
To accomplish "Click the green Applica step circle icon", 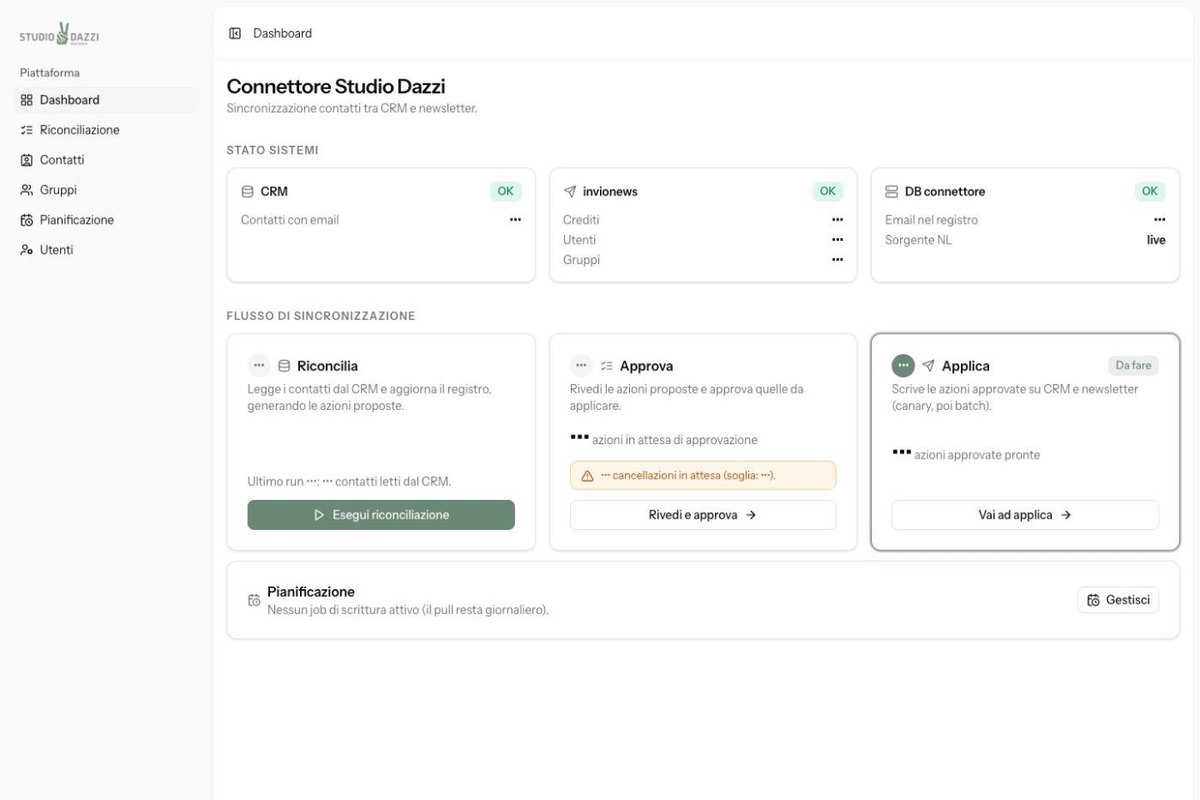I will tap(903, 366).
